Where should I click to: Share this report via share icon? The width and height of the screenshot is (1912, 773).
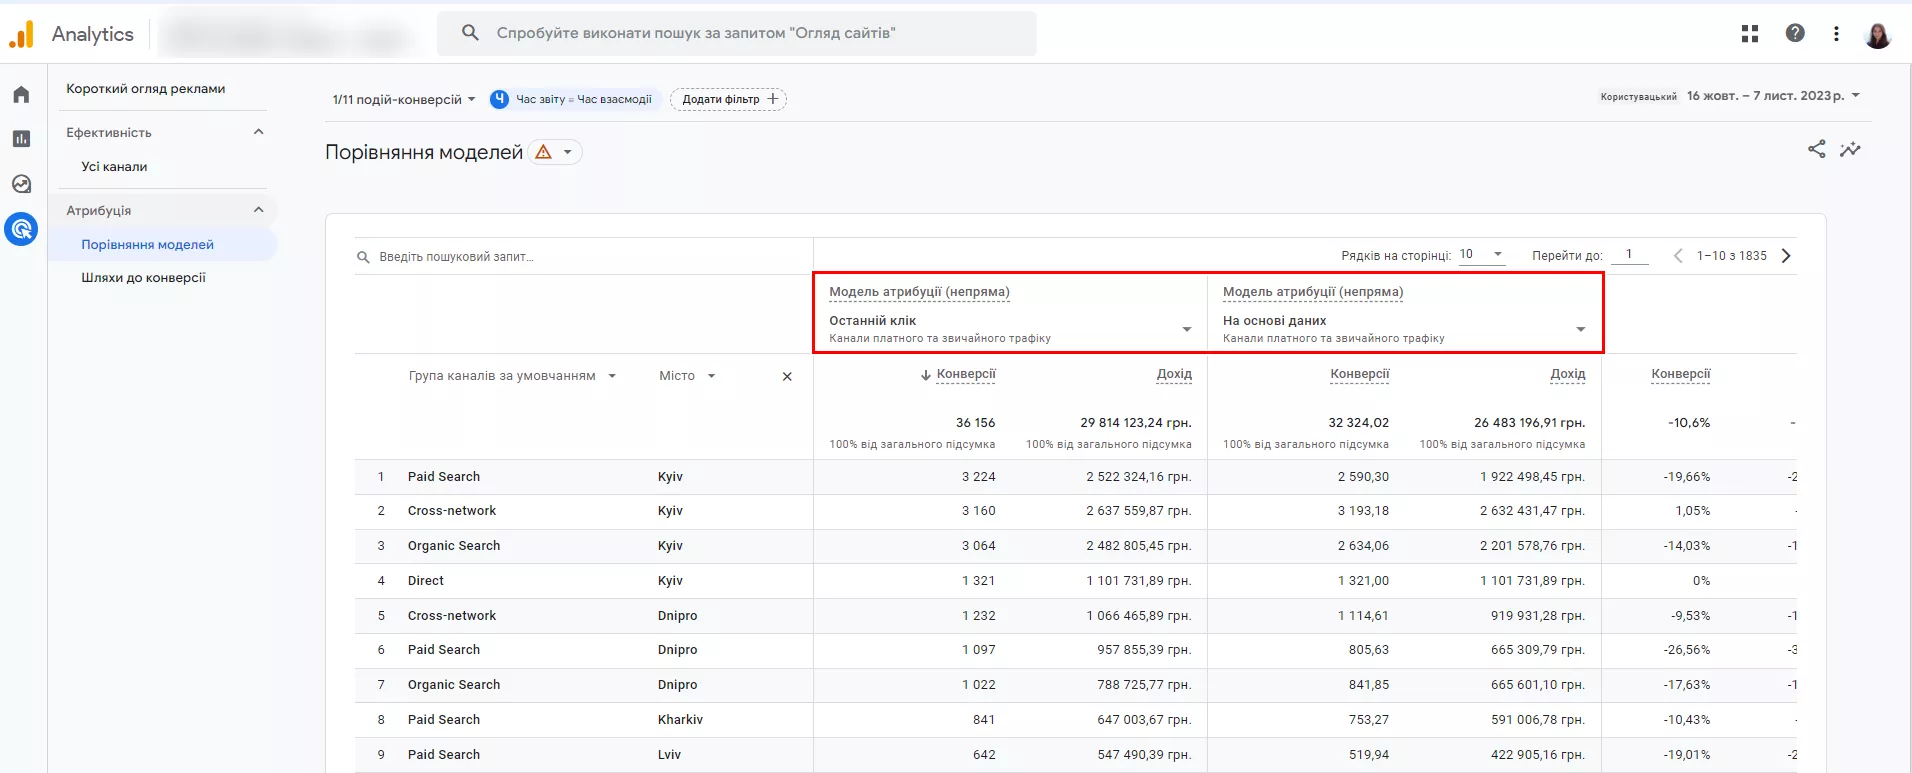point(1816,149)
